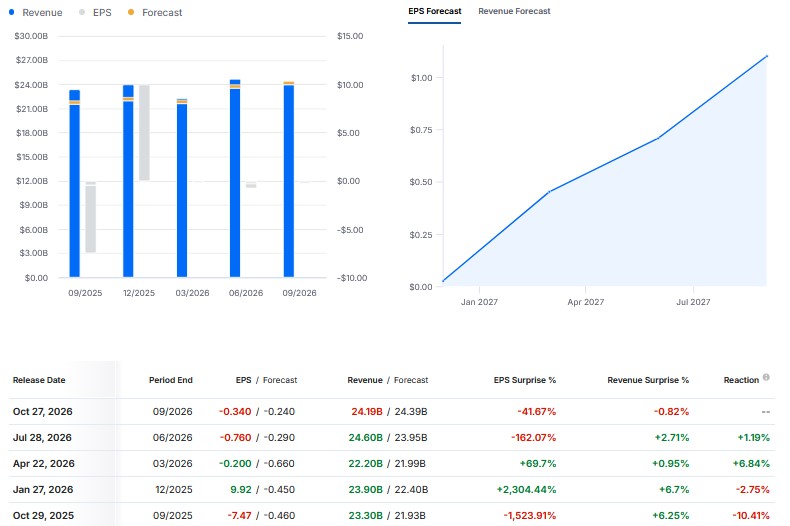Click the 12/2025 gray EPS bar
The width and height of the screenshot is (790, 526).
tap(144, 133)
